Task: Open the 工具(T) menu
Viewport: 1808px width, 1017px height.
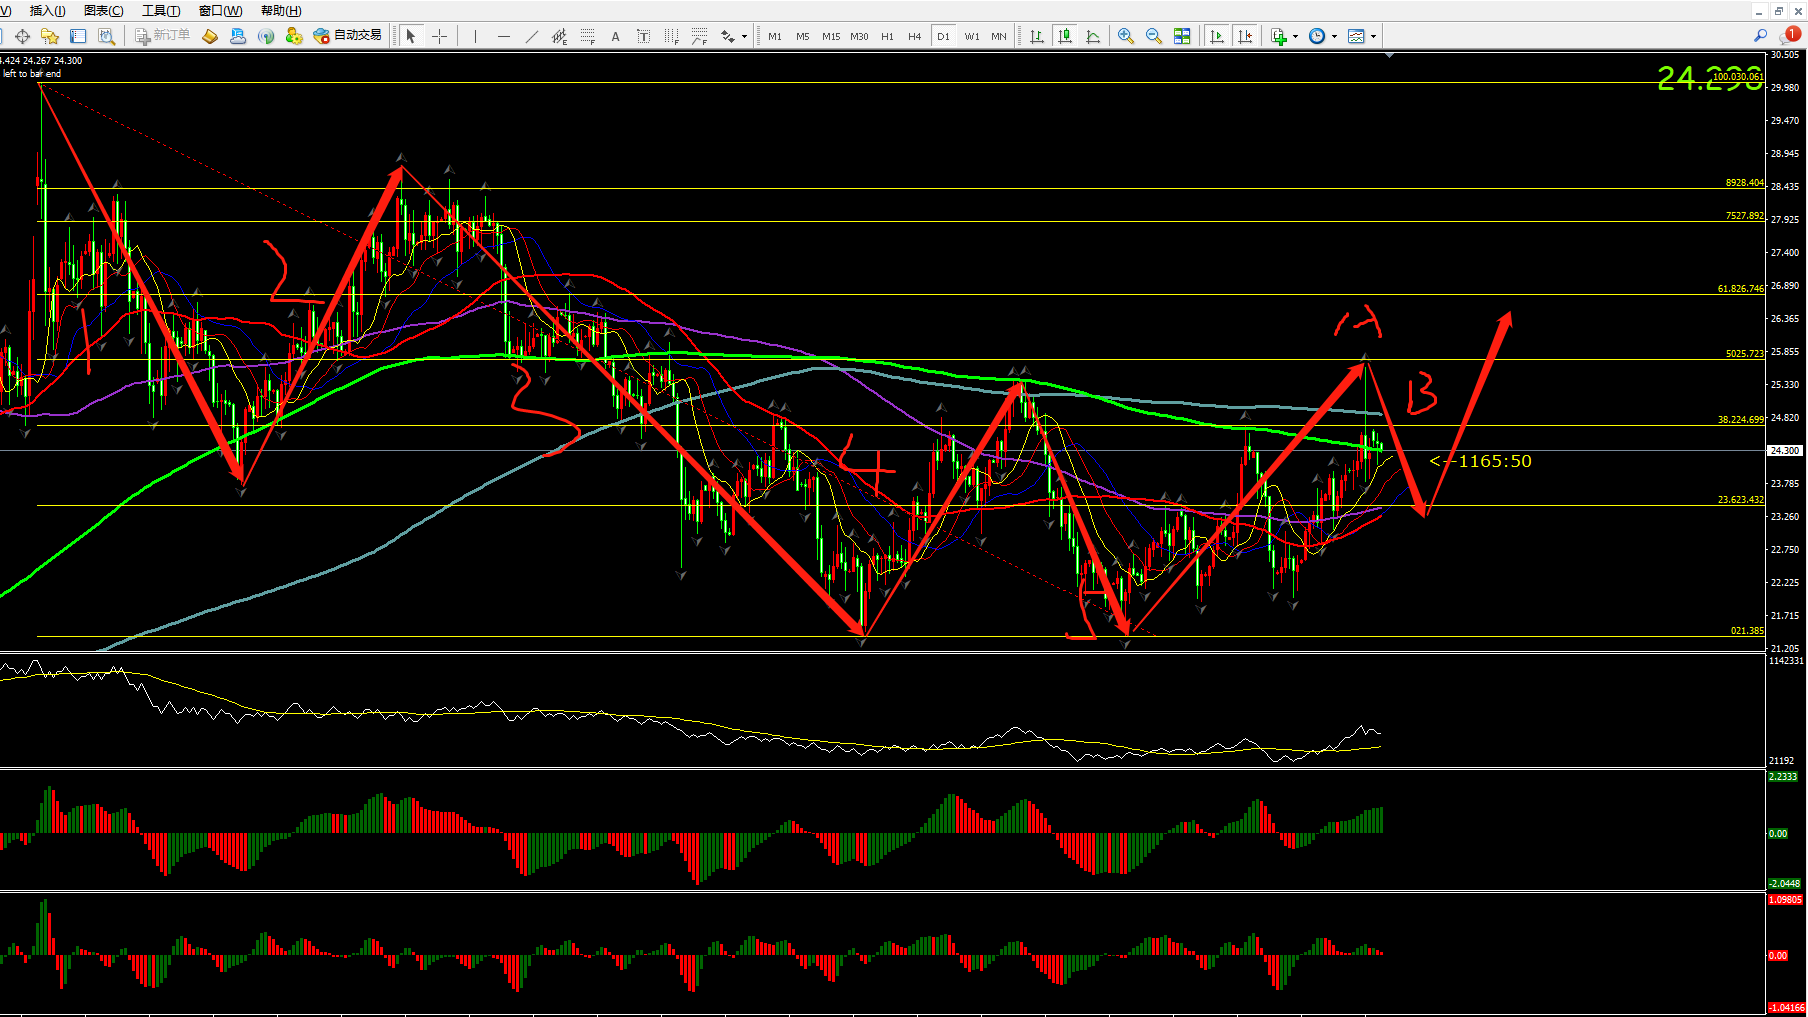Action: [161, 11]
